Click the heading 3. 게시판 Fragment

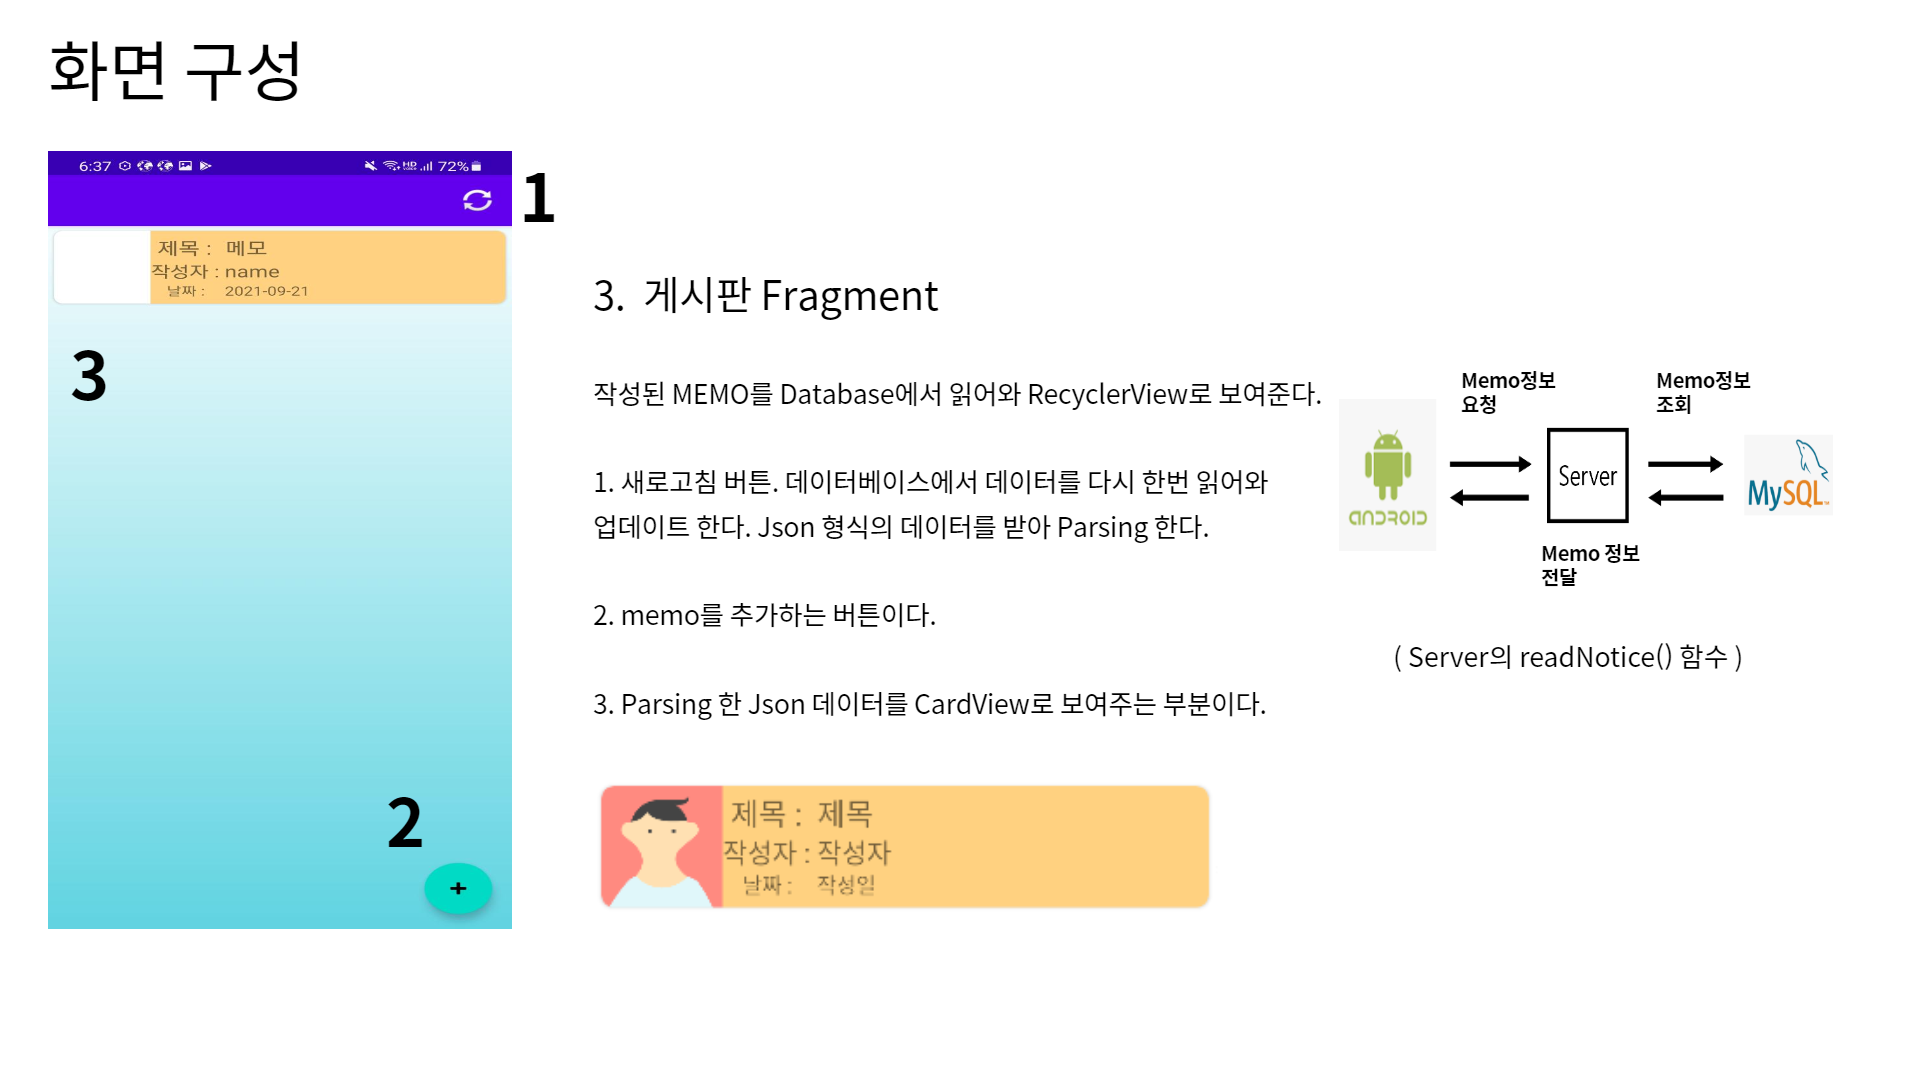click(x=765, y=296)
